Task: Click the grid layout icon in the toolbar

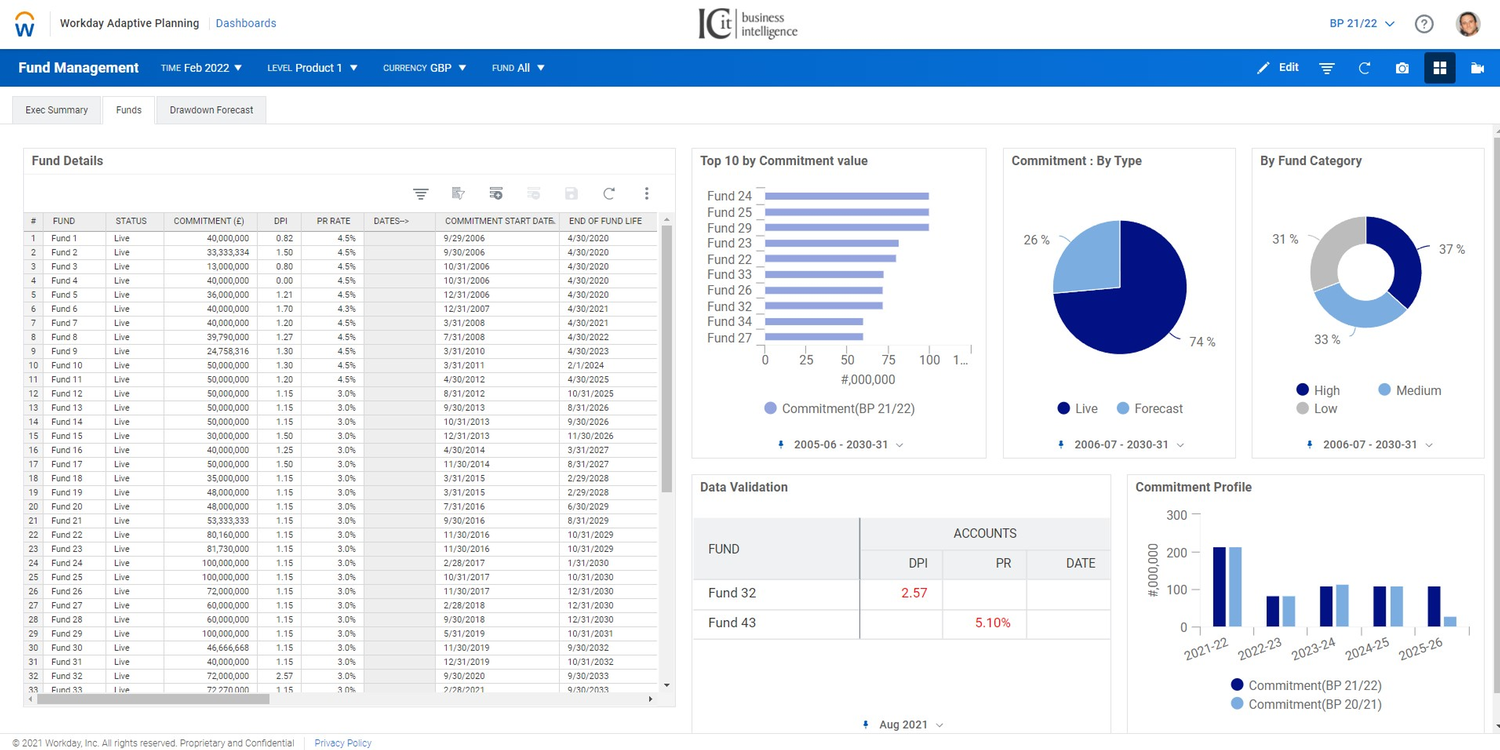Action: click(x=1439, y=67)
